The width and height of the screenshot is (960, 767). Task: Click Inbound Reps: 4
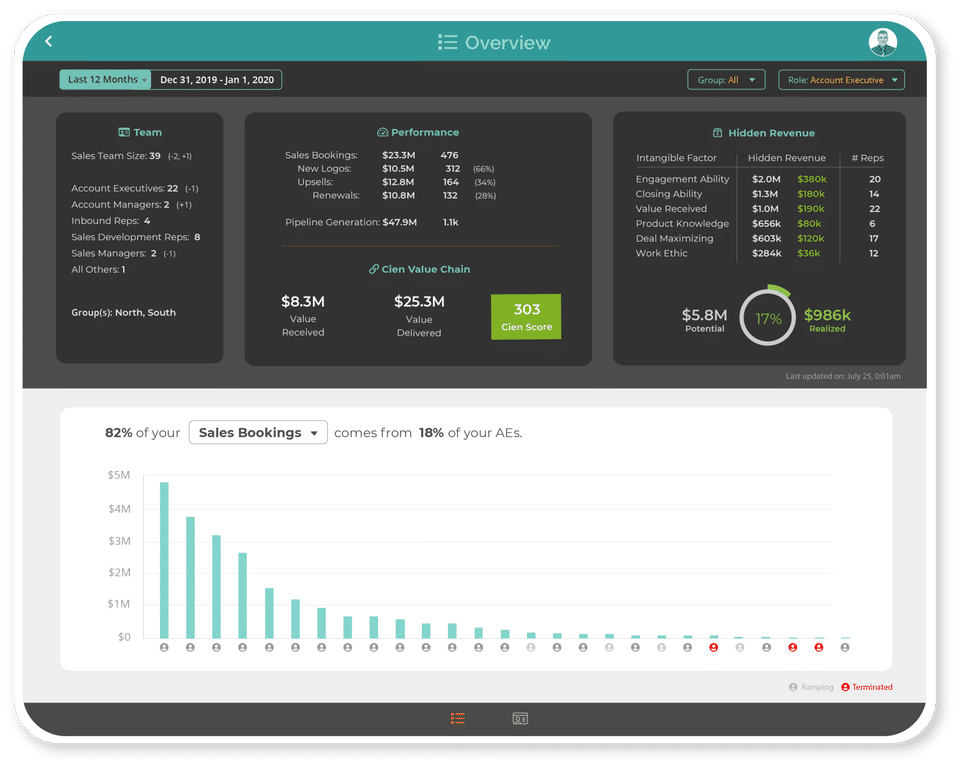click(111, 220)
